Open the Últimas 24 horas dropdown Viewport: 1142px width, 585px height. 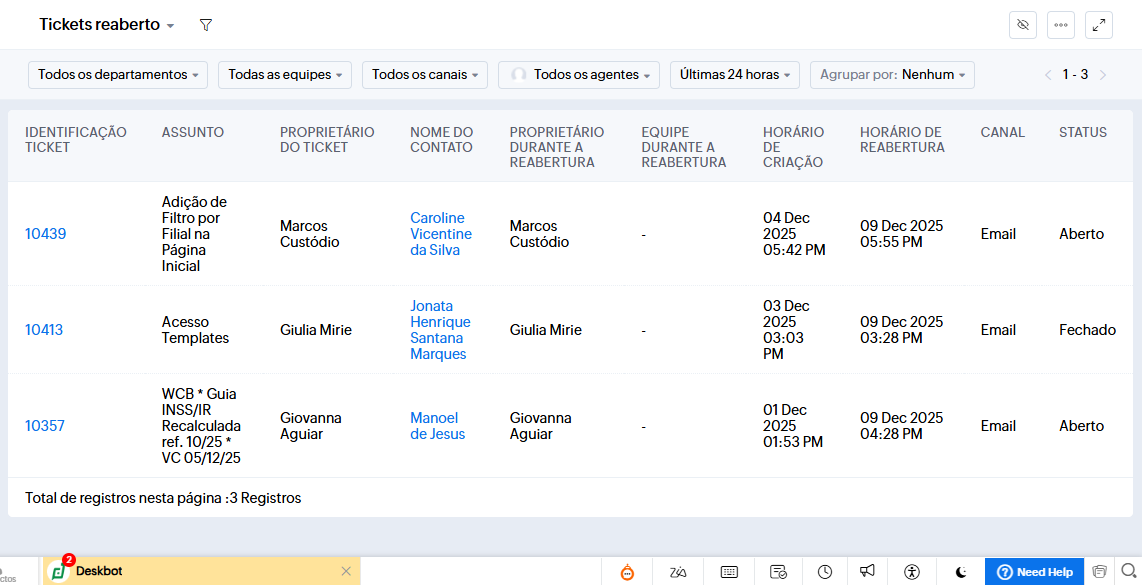pyautogui.click(x=734, y=75)
